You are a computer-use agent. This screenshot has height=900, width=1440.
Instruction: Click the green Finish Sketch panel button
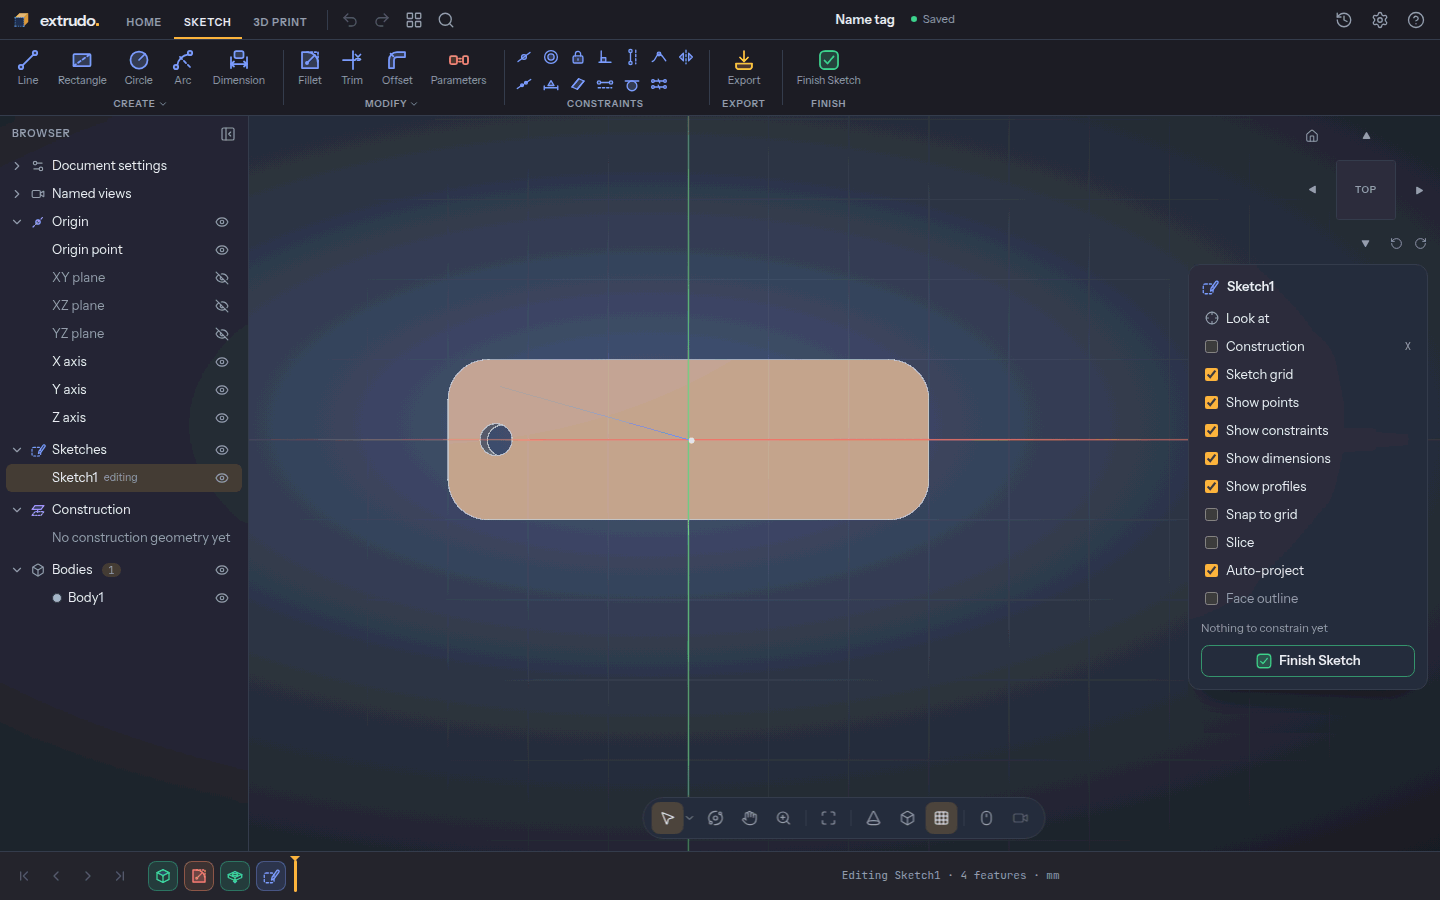[x=1308, y=661]
